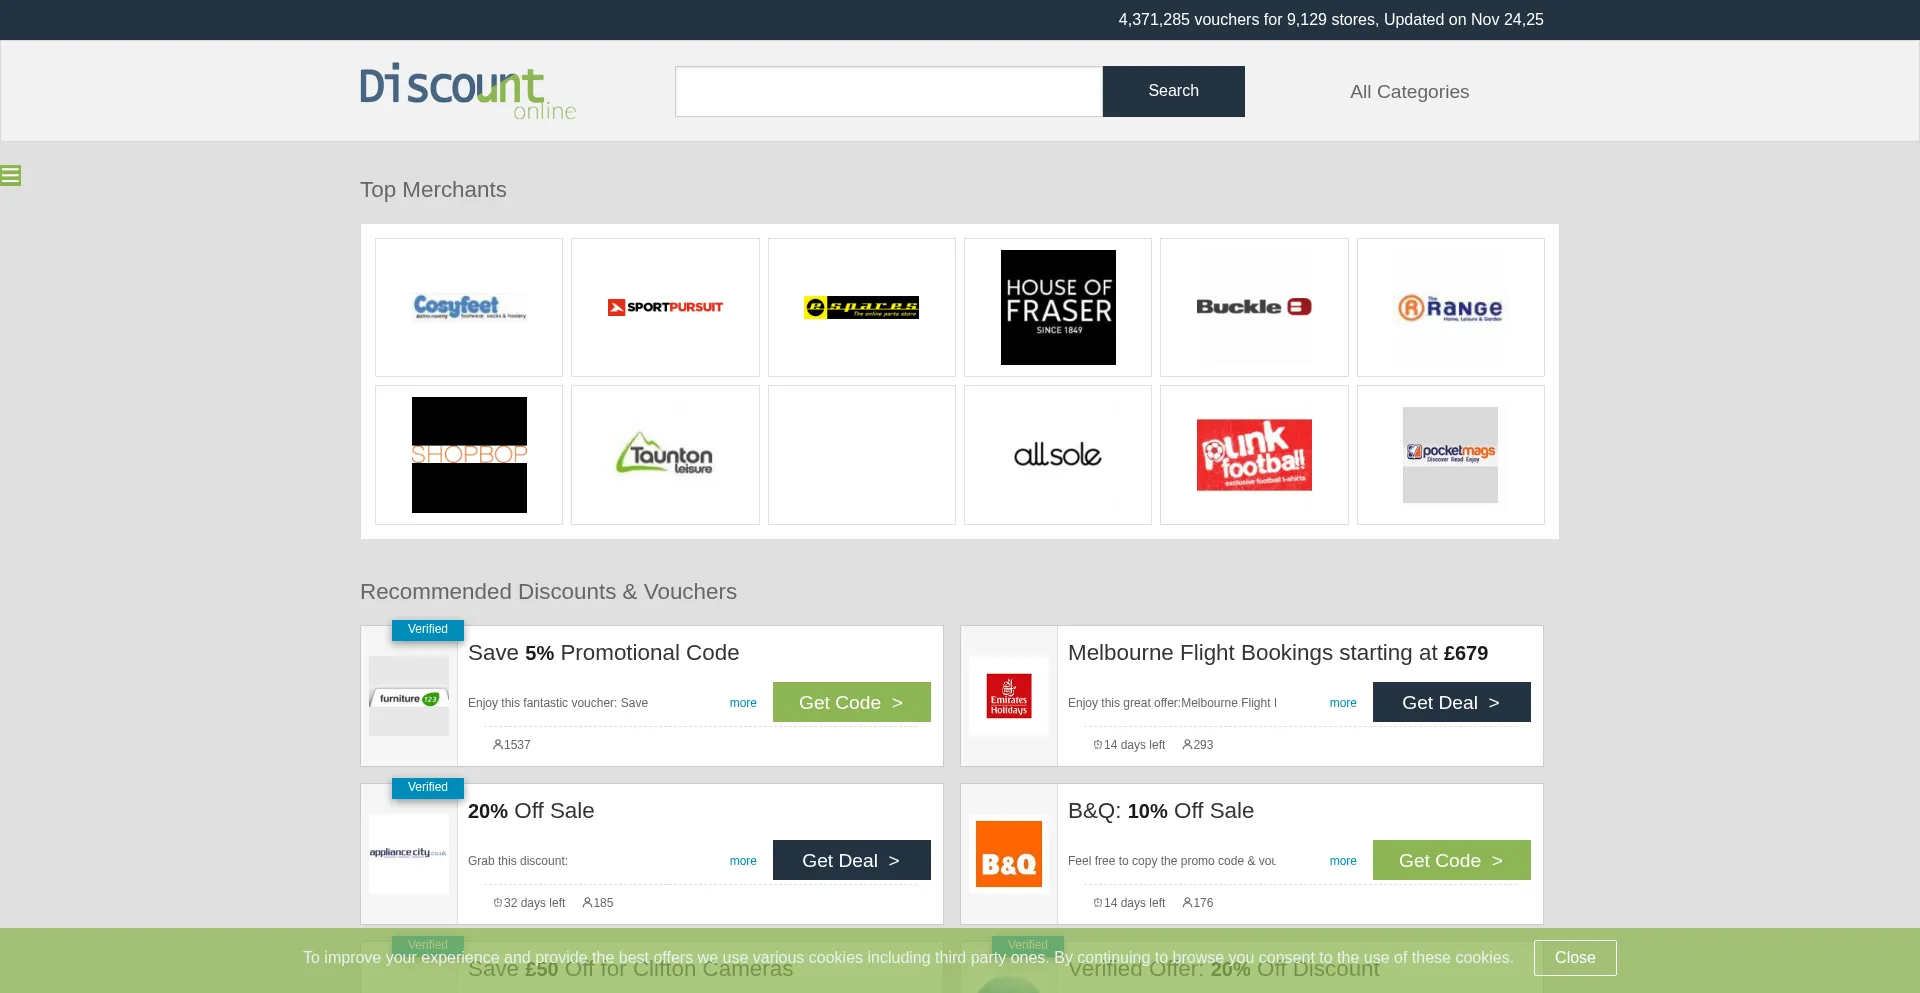This screenshot has height=993, width=1920.
Task: Select The Range merchant logo
Action: click(x=1450, y=307)
